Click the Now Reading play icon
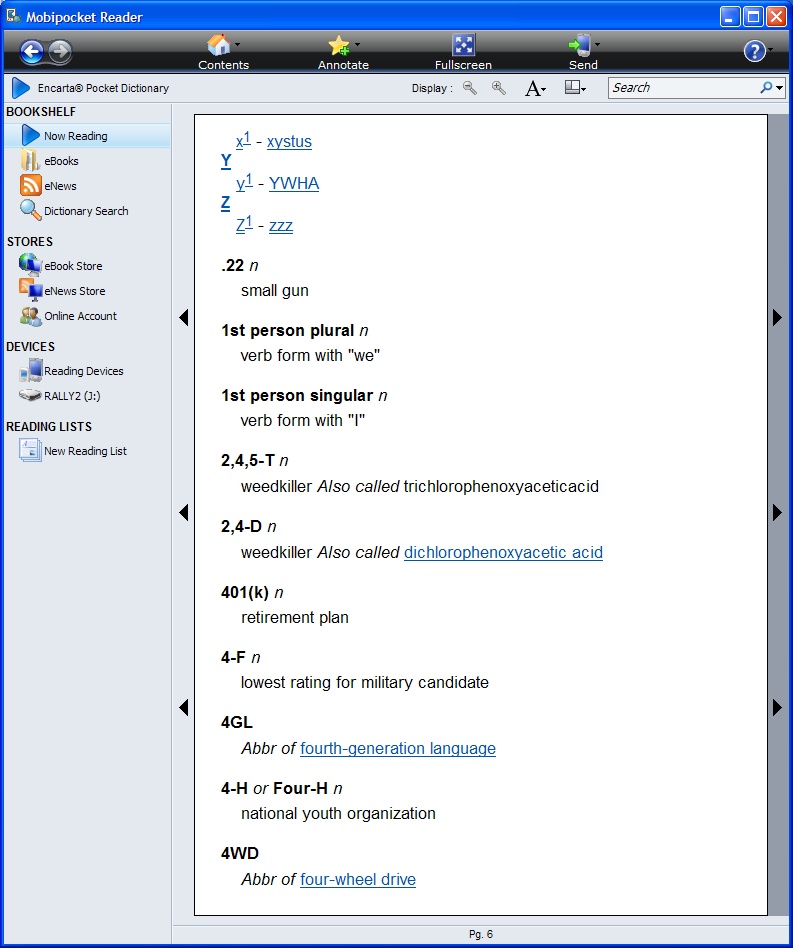793x948 pixels. [30, 135]
